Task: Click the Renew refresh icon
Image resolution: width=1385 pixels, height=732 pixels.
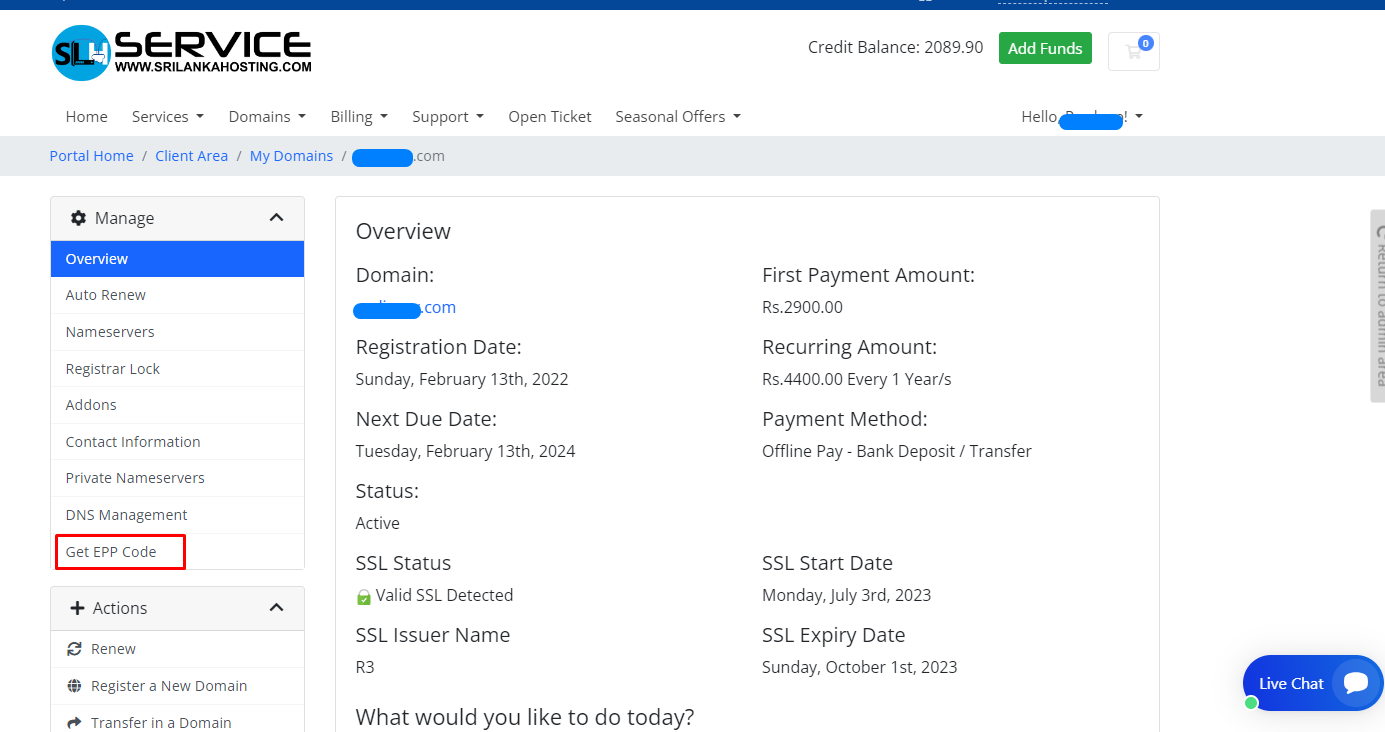Action: pyautogui.click(x=74, y=649)
